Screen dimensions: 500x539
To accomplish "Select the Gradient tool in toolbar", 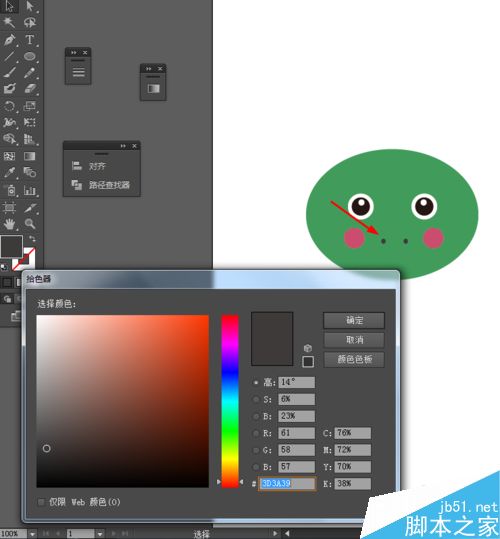I will coord(30,156).
